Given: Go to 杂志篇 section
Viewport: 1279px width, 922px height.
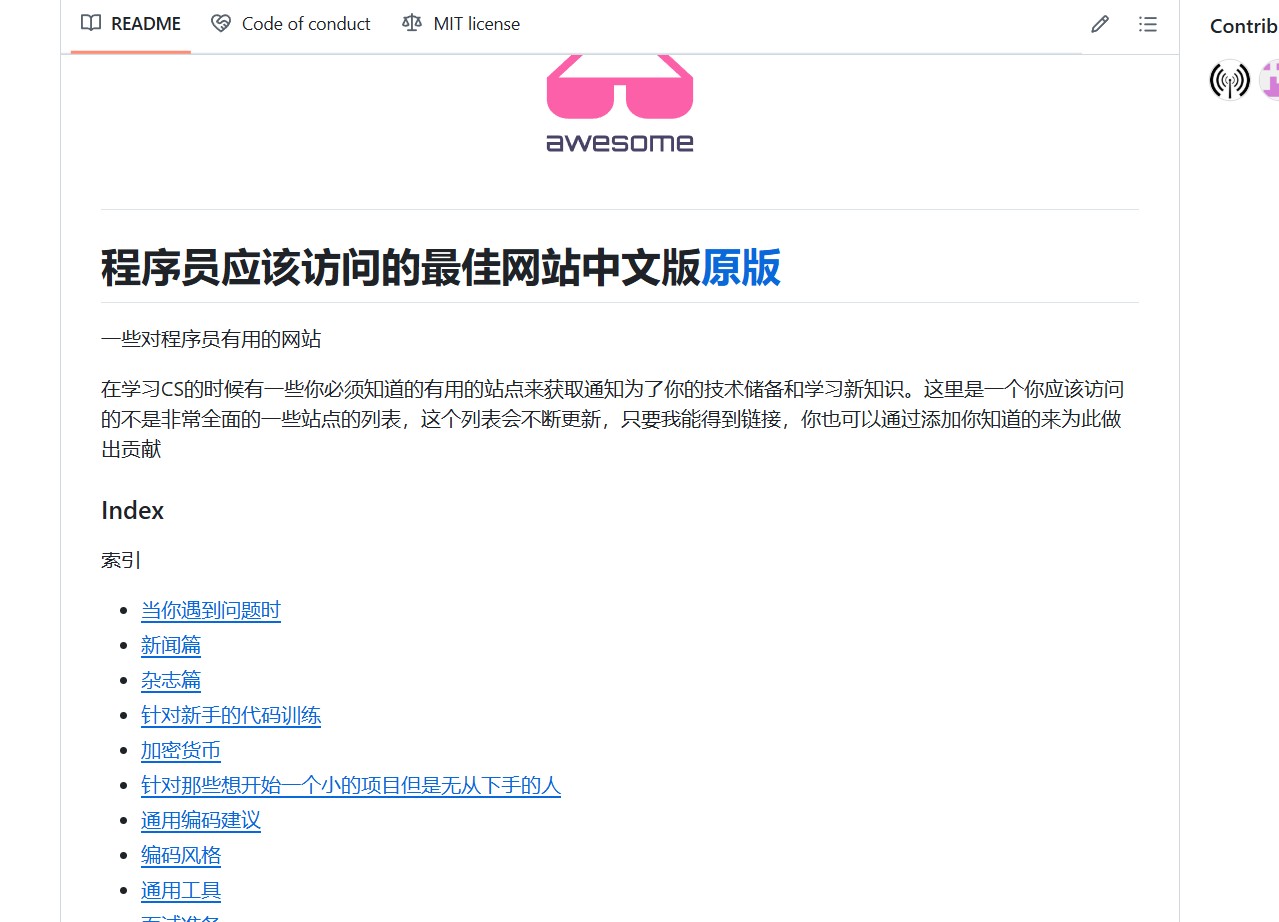Looking at the screenshot, I should tap(171, 681).
